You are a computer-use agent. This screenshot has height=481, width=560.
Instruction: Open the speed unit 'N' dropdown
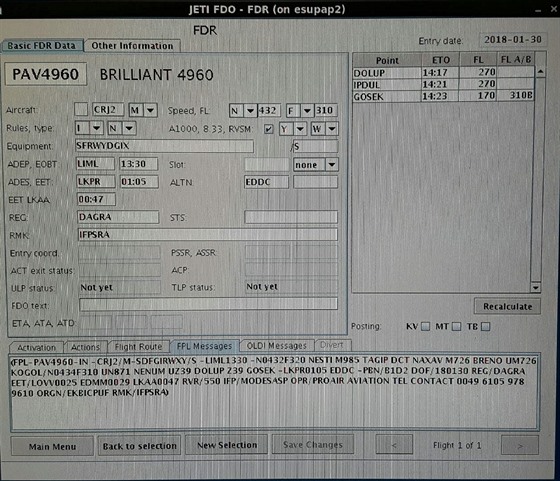250,111
